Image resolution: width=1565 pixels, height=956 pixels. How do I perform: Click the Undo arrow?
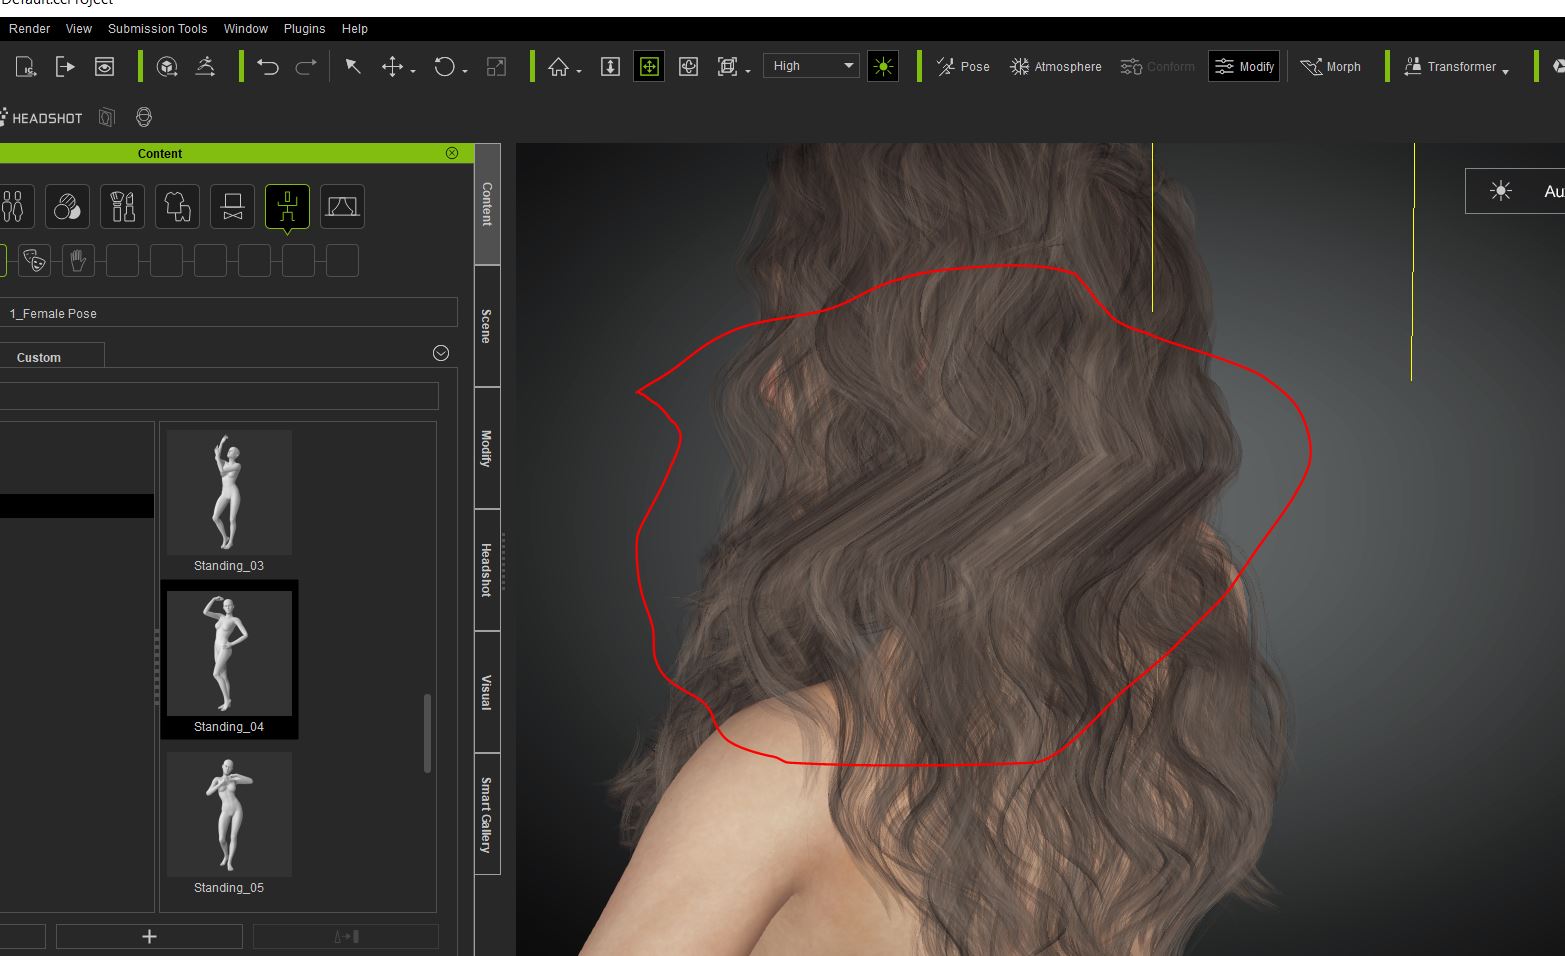268,67
